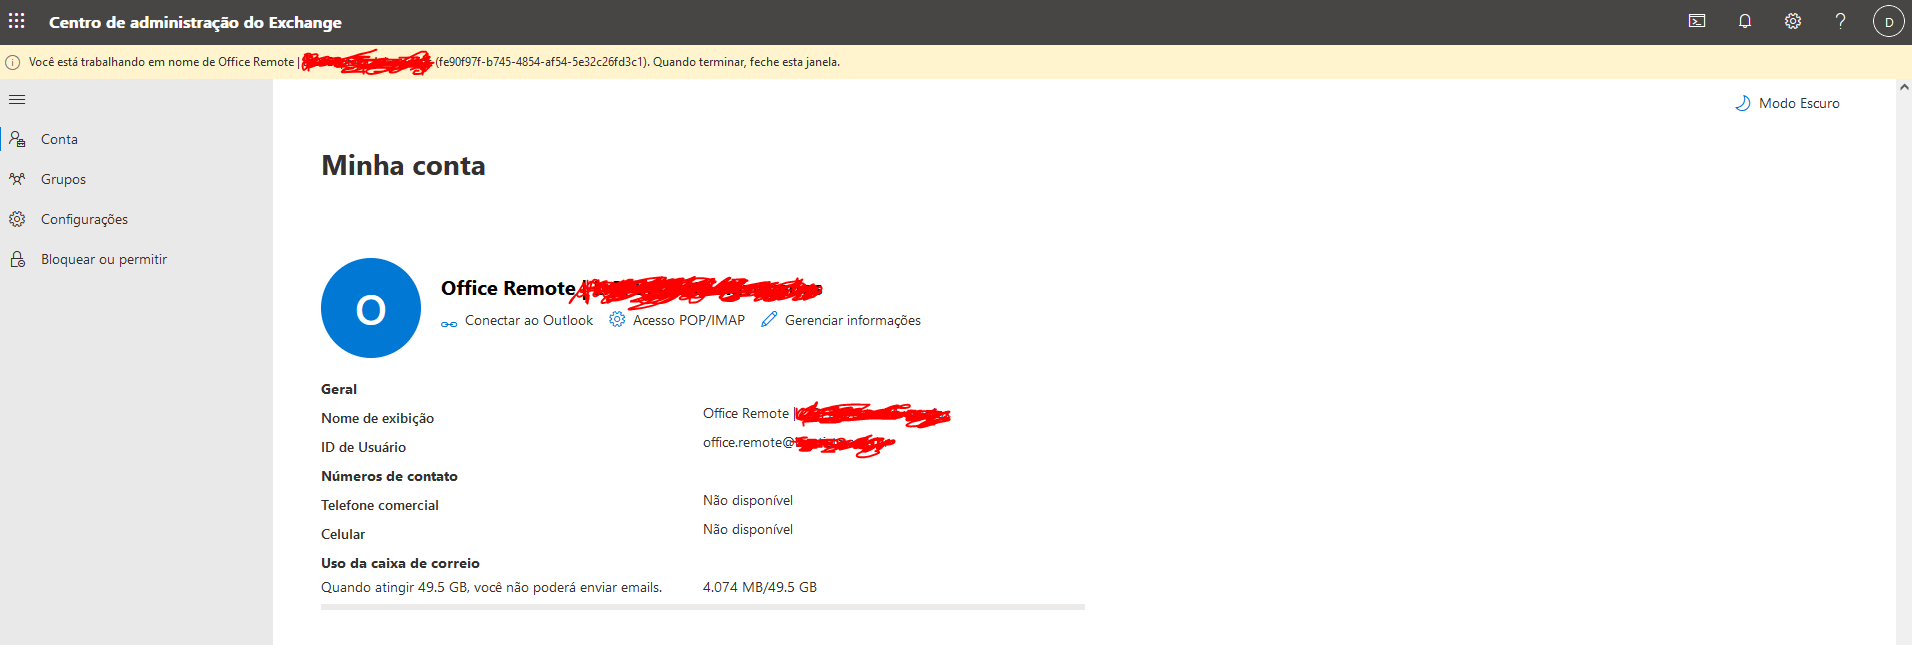Click the Modo Escuro moon icon
Viewport: 1912px width, 645px height.
(x=1743, y=103)
